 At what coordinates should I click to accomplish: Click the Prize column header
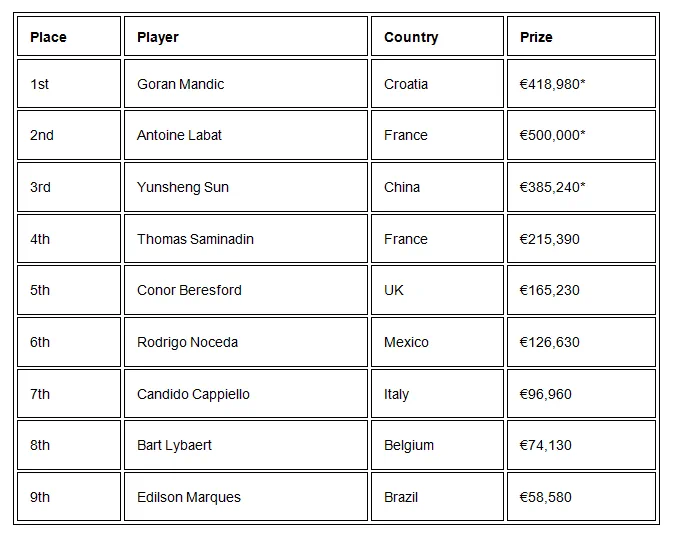(536, 37)
